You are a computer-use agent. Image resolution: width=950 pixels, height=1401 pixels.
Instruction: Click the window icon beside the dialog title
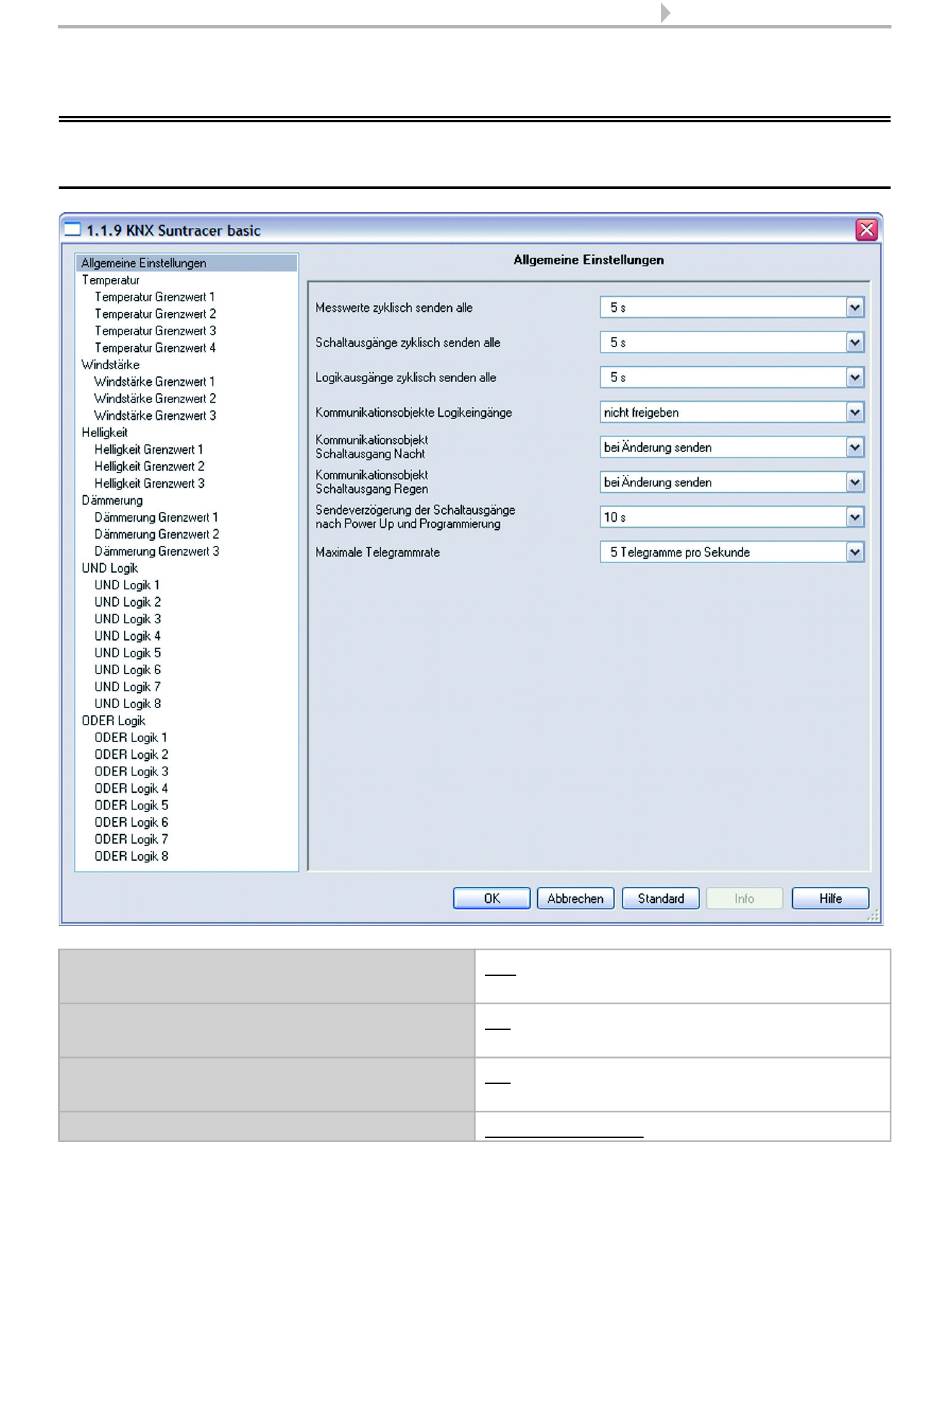72,230
